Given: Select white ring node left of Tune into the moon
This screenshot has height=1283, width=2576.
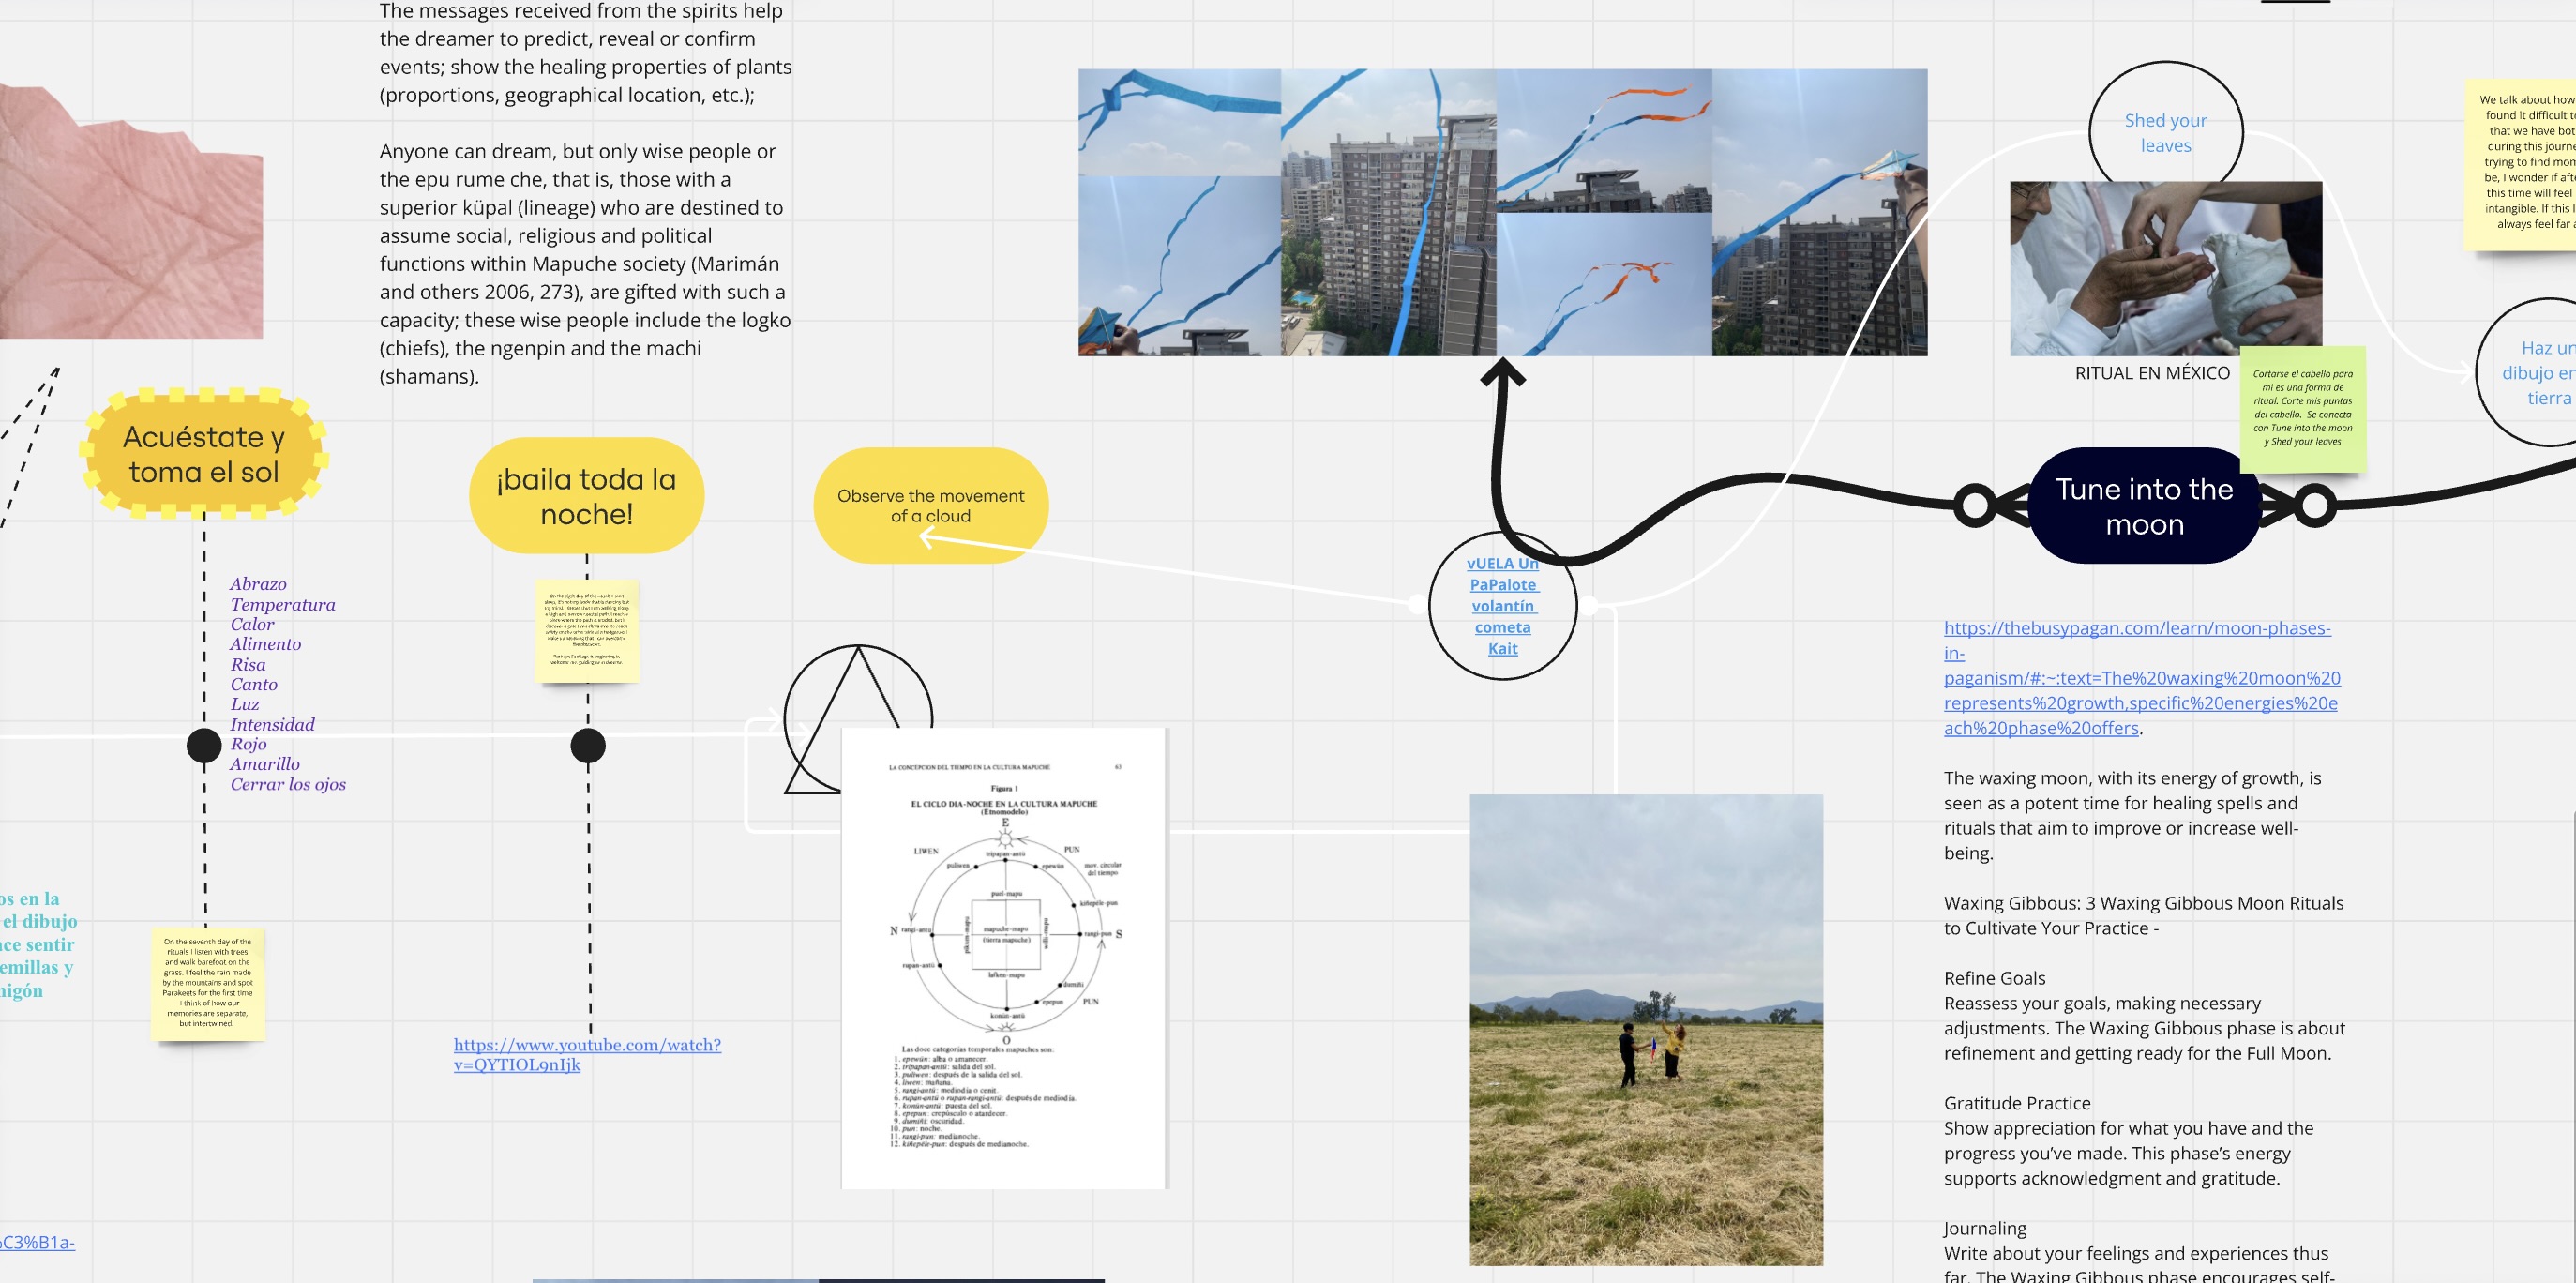Looking at the screenshot, I should [1975, 506].
